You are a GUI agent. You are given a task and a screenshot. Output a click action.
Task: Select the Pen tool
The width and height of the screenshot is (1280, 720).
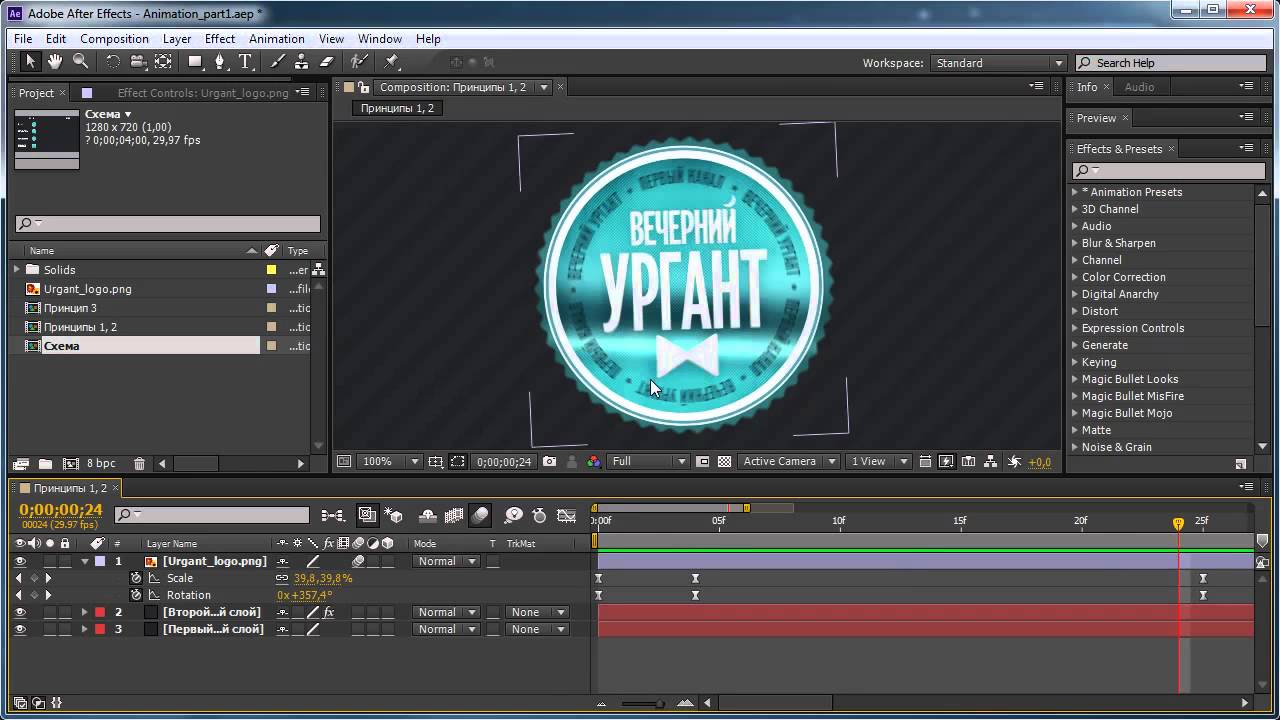click(x=221, y=62)
